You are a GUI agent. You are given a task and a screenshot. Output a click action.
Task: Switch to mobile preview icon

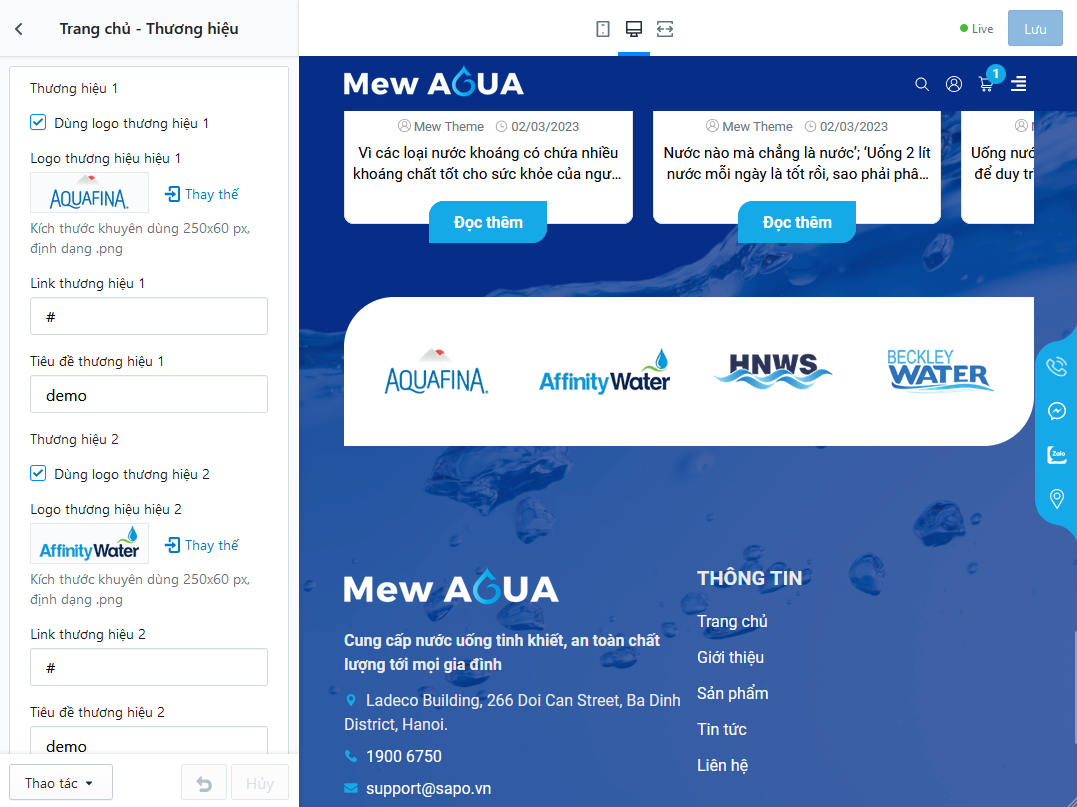[x=602, y=29]
